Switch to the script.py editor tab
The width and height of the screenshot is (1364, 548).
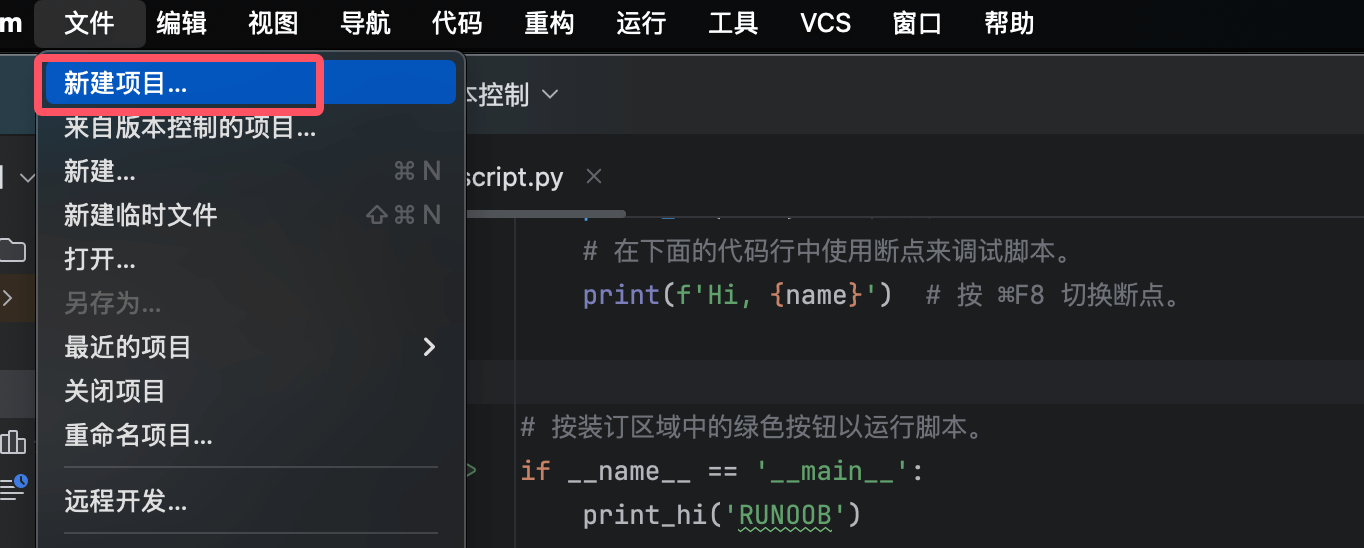[x=515, y=178]
